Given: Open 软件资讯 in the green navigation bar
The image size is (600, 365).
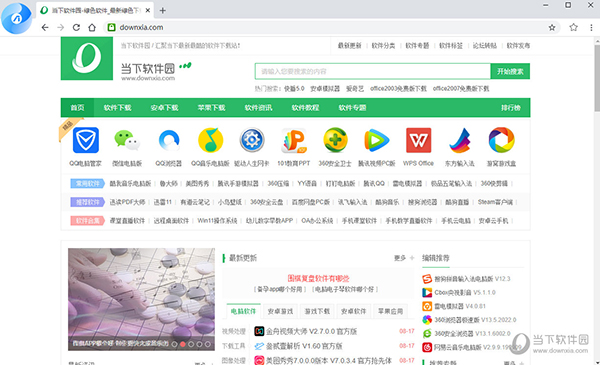Looking at the screenshot, I should (x=258, y=108).
